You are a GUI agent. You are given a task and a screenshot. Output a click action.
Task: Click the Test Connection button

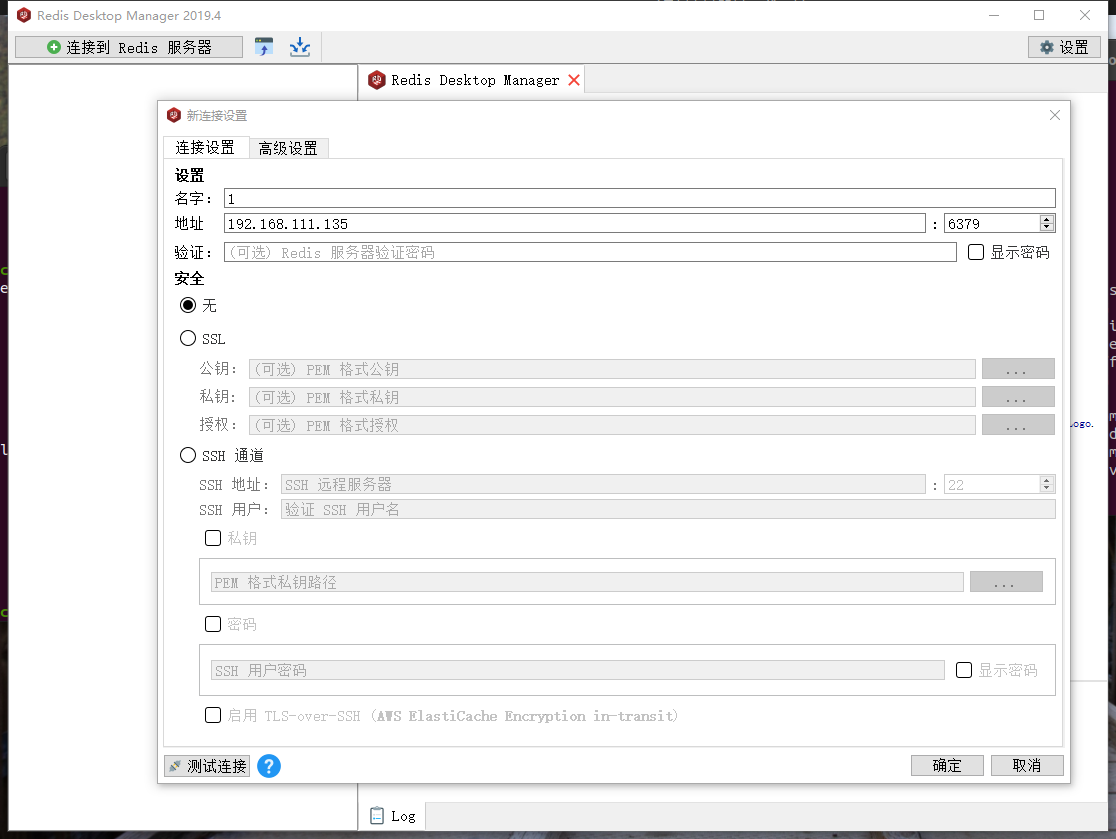[207, 766]
